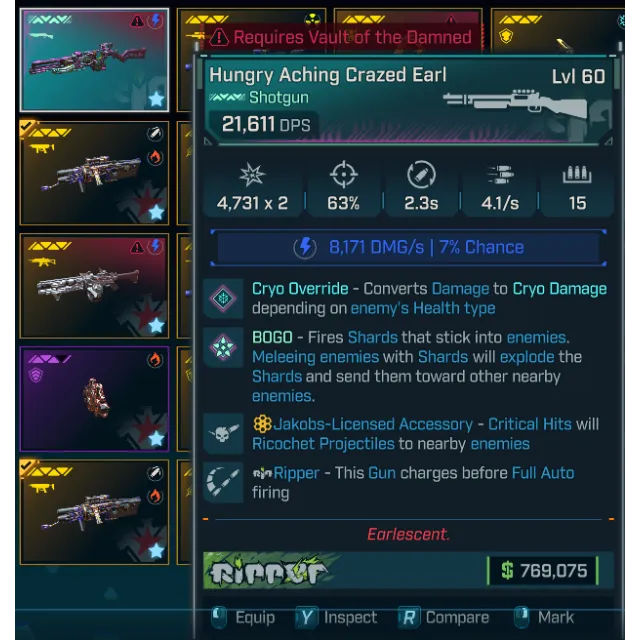Click Inspect button prompt

point(336,617)
